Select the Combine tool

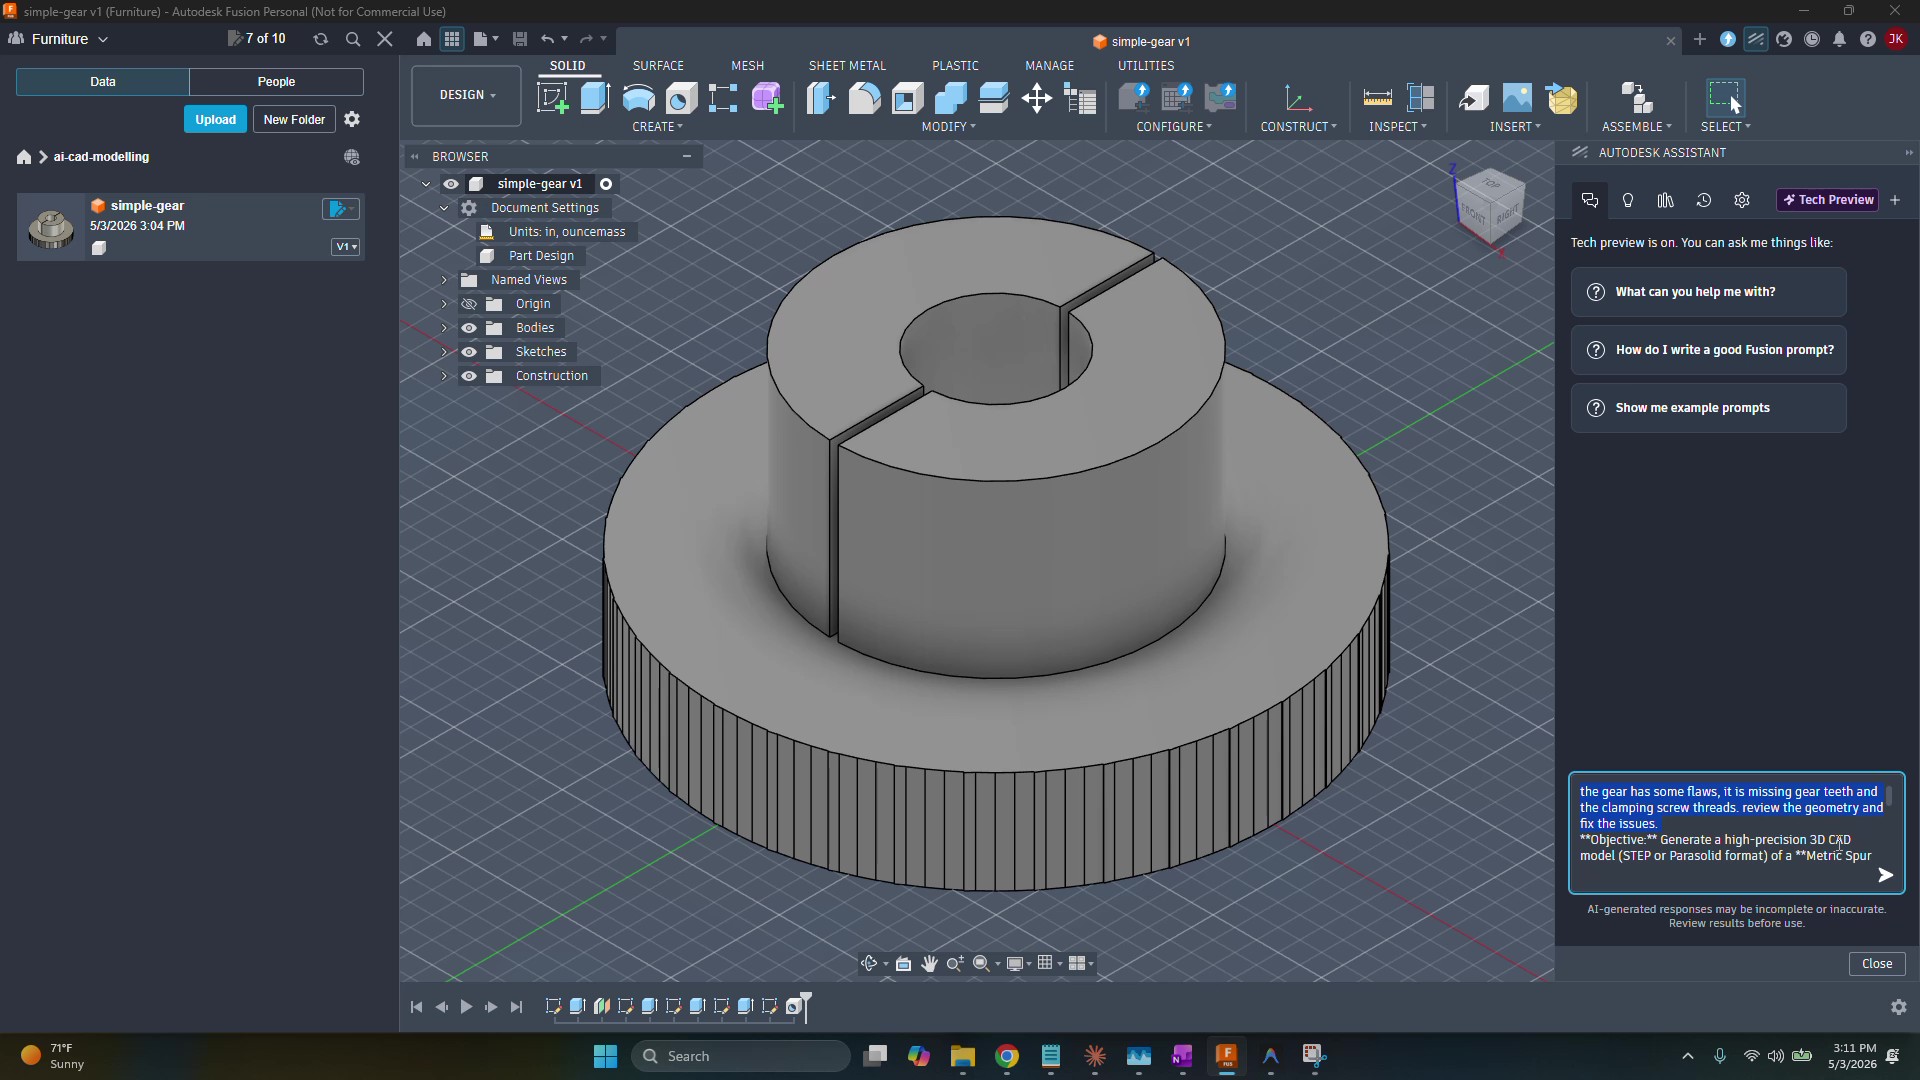click(951, 98)
